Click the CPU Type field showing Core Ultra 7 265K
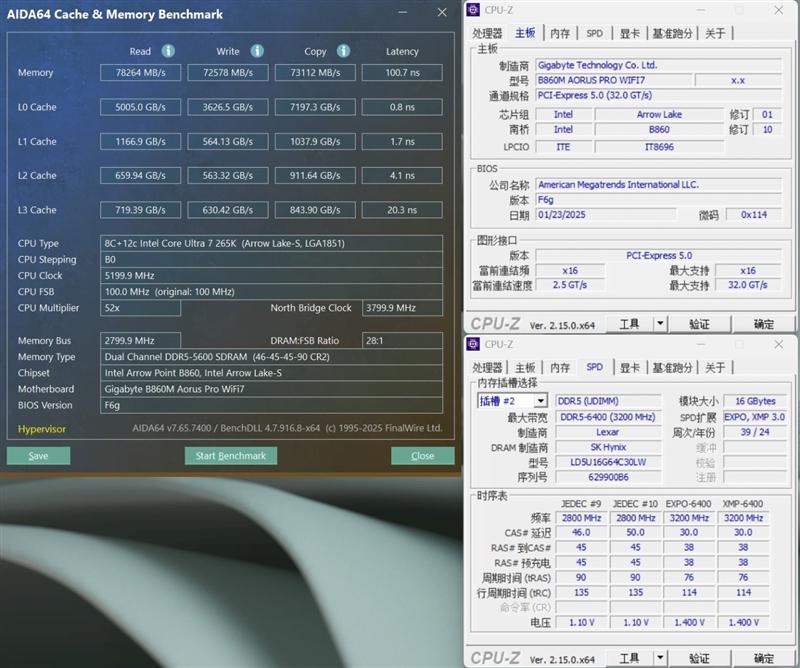Viewport: 800px width, 668px height. pyautogui.click(x=271, y=243)
